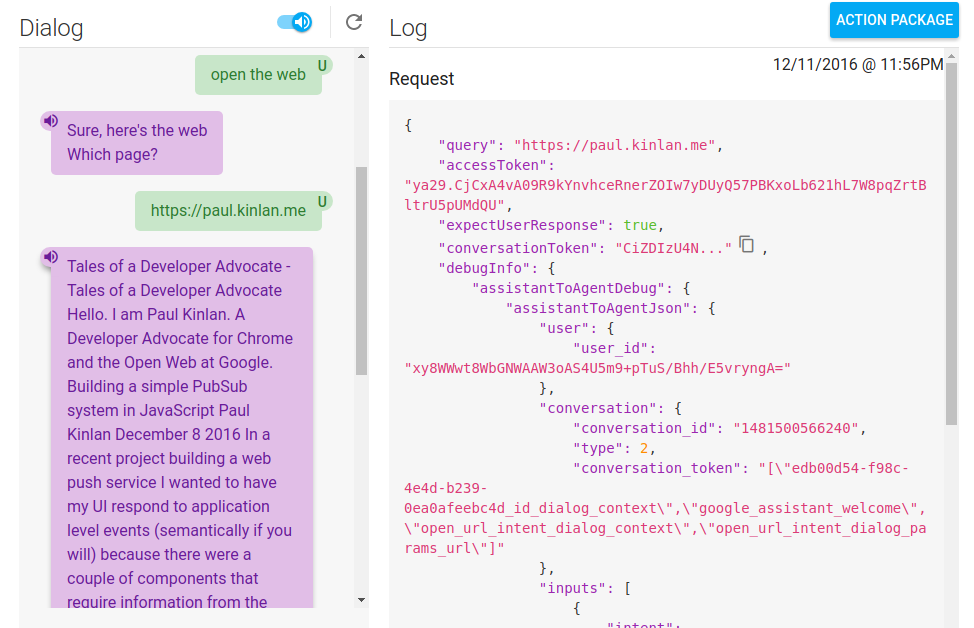Click the truncated "CiZDIzU4N..." token value
This screenshot has width=974, height=628.
(673, 248)
